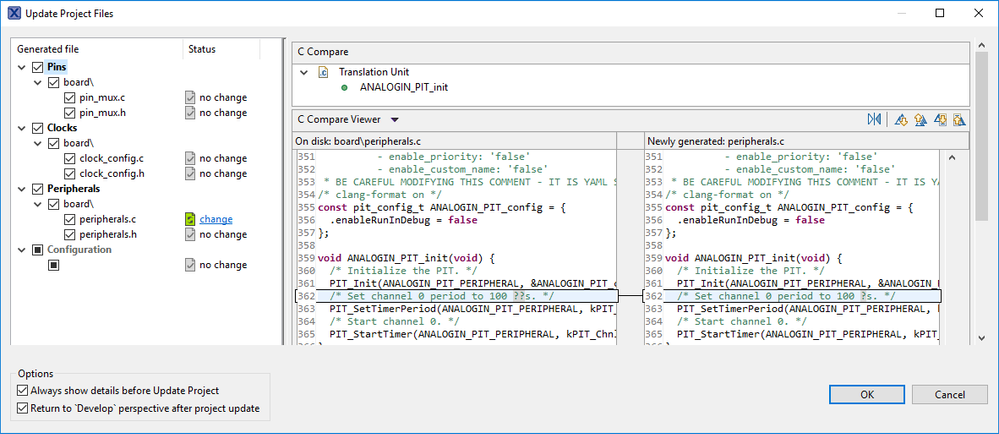Click the Status column header
Image resolution: width=999 pixels, height=434 pixels.
point(201,49)
